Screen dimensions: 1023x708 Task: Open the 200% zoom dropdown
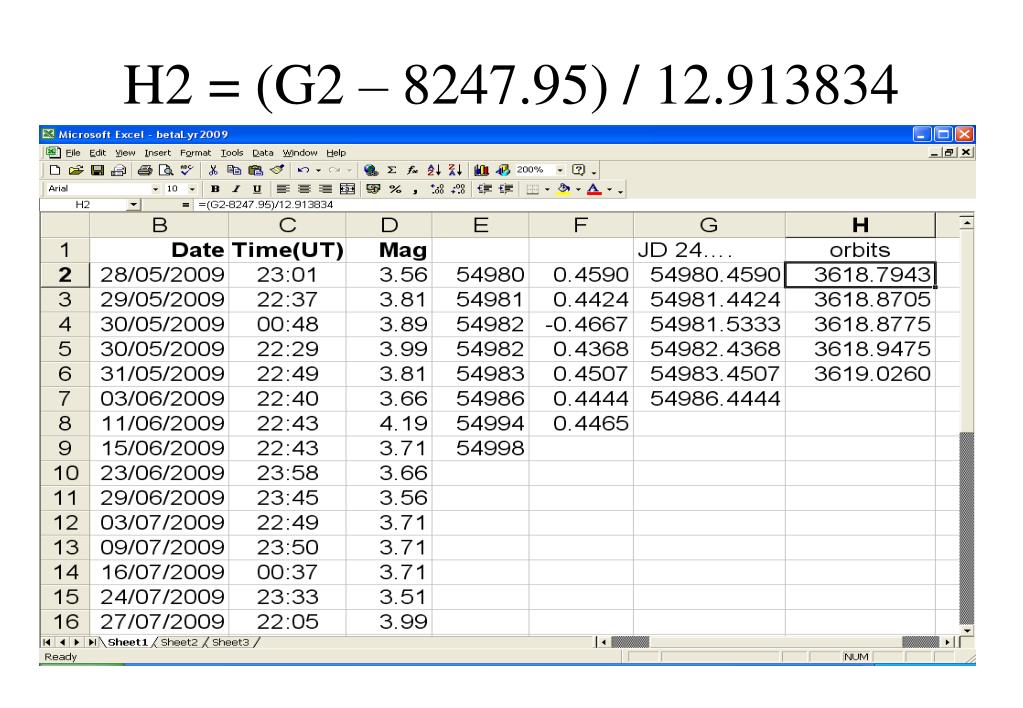click(x=560, y=170)
